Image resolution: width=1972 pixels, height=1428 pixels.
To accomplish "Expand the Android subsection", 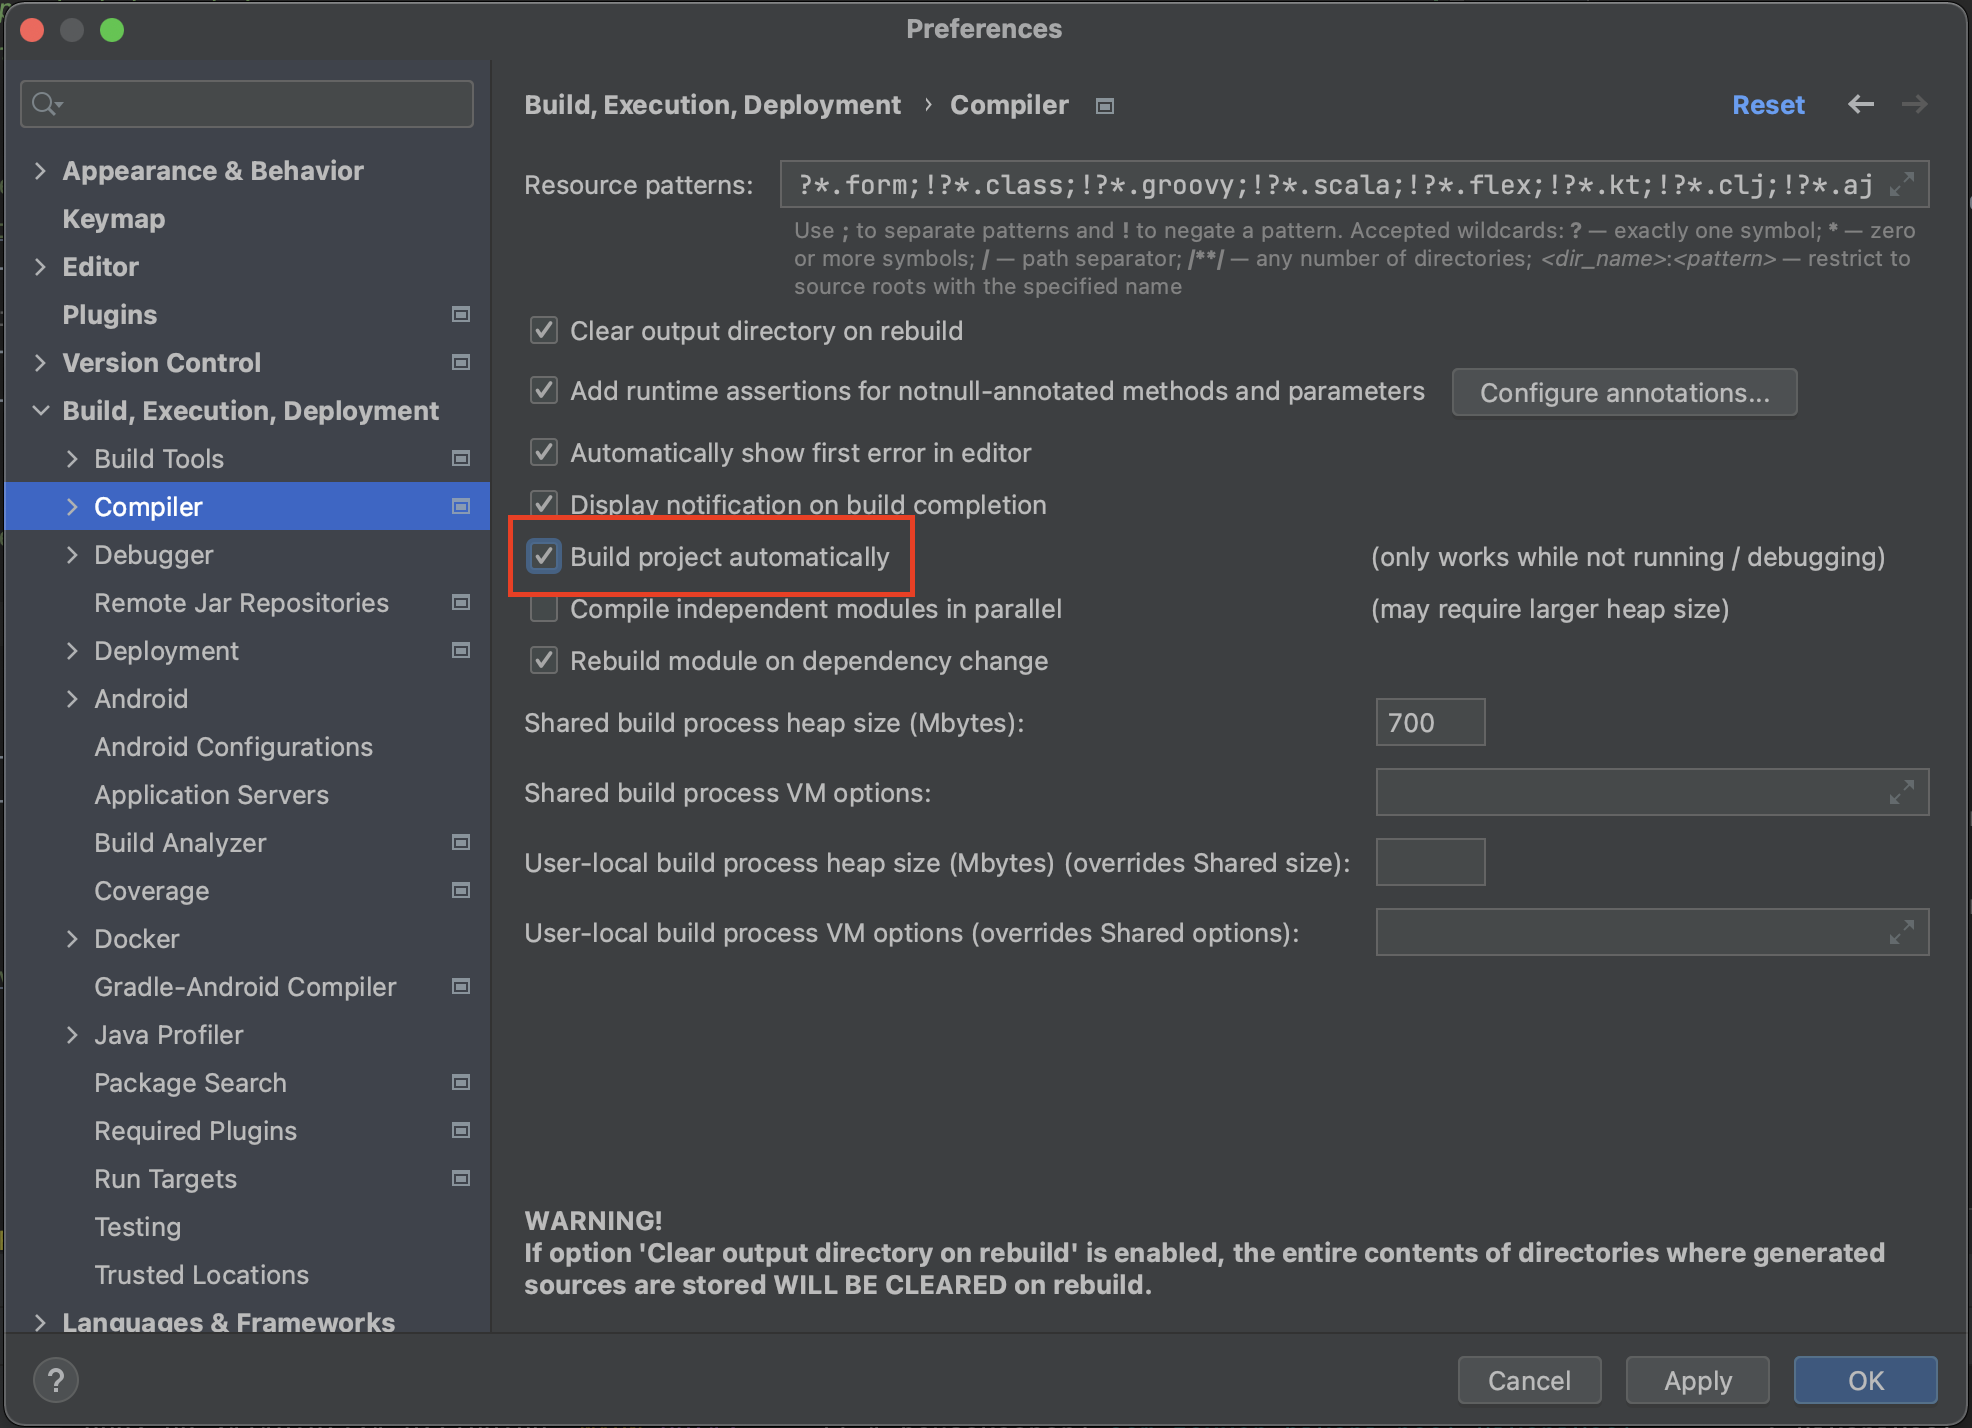I will [72, 699].
